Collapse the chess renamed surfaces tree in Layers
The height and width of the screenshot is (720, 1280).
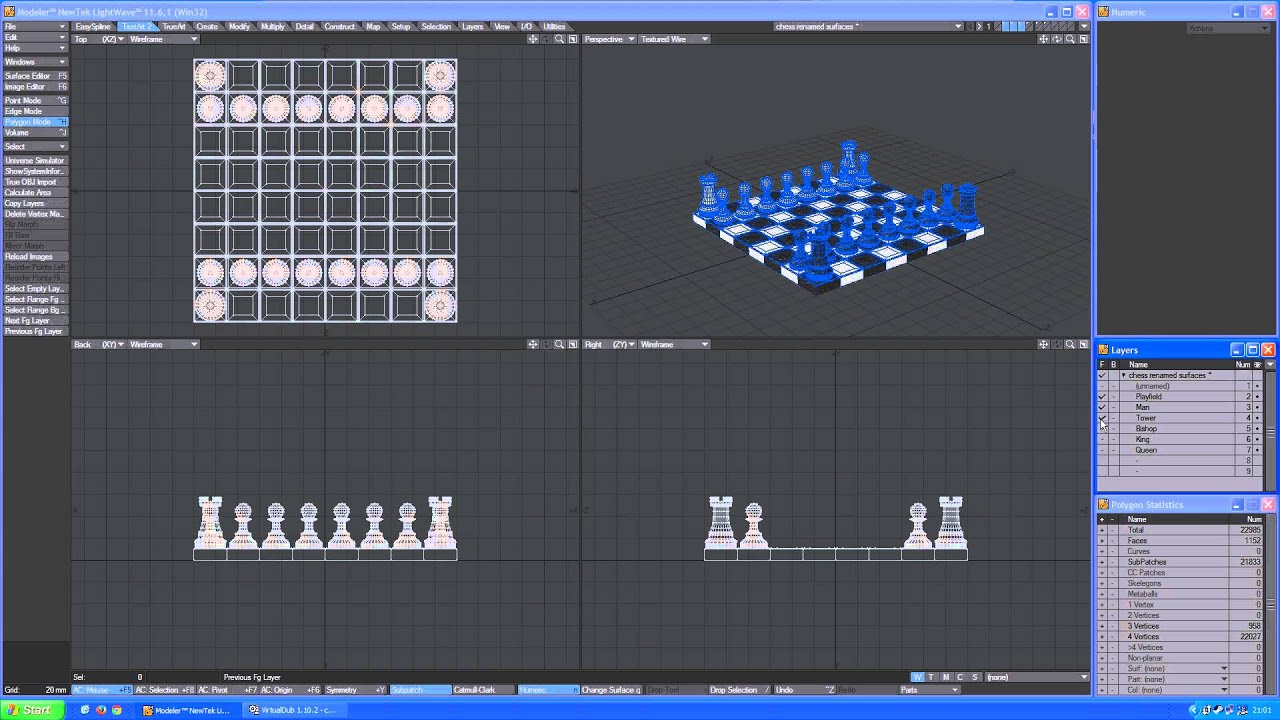[1123, 376]
